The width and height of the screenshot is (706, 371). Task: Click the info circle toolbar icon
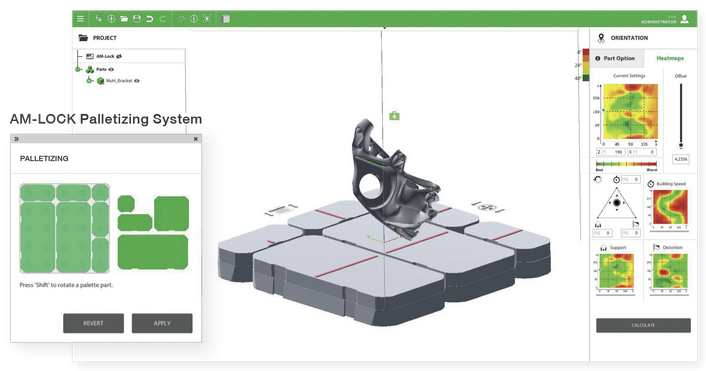pos(194,19)
